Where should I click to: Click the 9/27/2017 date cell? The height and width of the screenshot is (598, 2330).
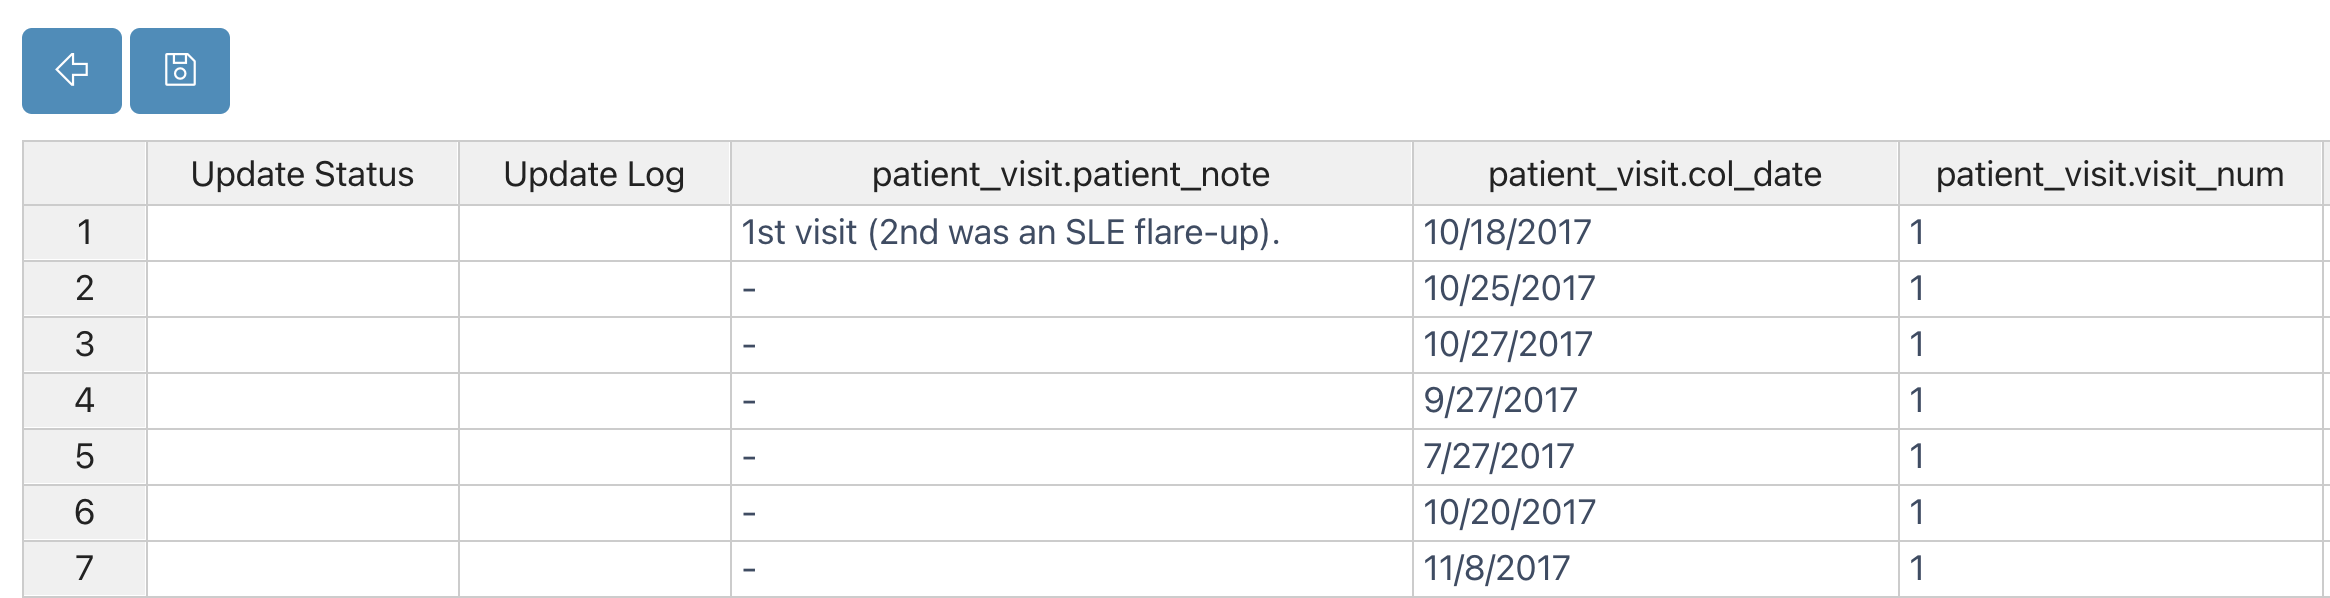(x=1656, y=401)
